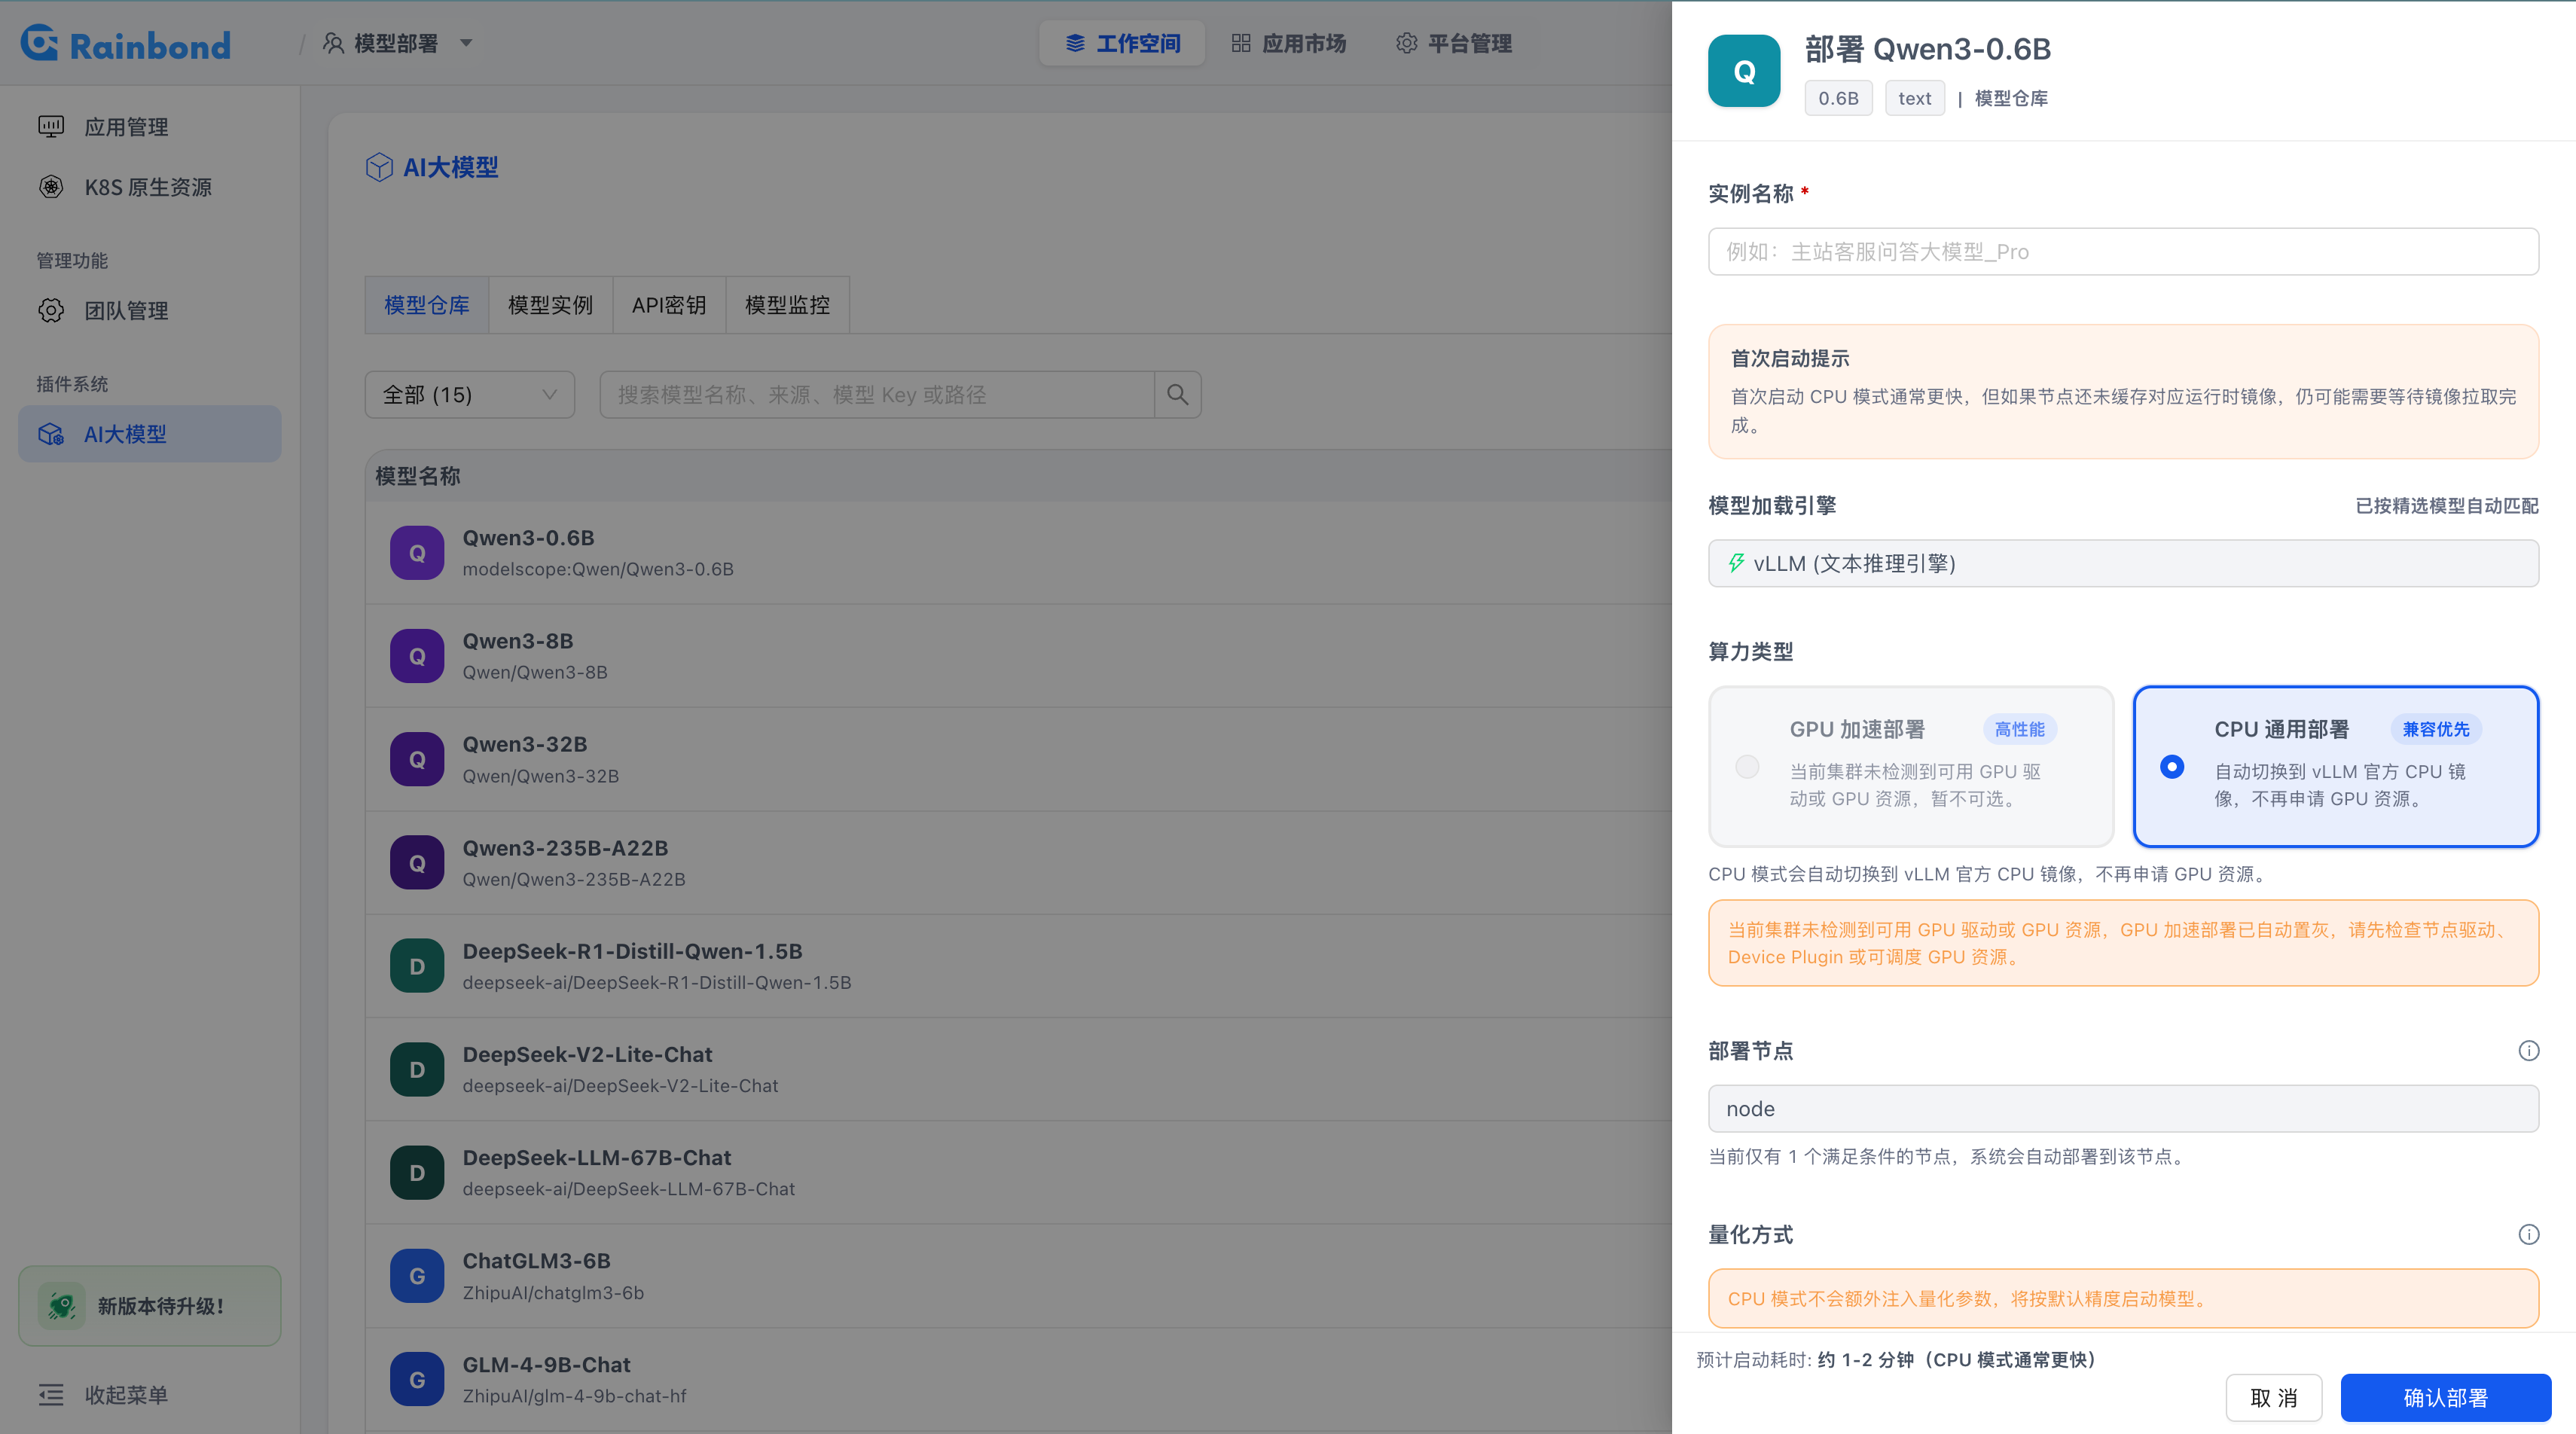Image resolution: width=2576 pixels, height=1434 pixels.
Task: Open the 模型部署 team dropdown arrow
Action: tap(466, 43)
